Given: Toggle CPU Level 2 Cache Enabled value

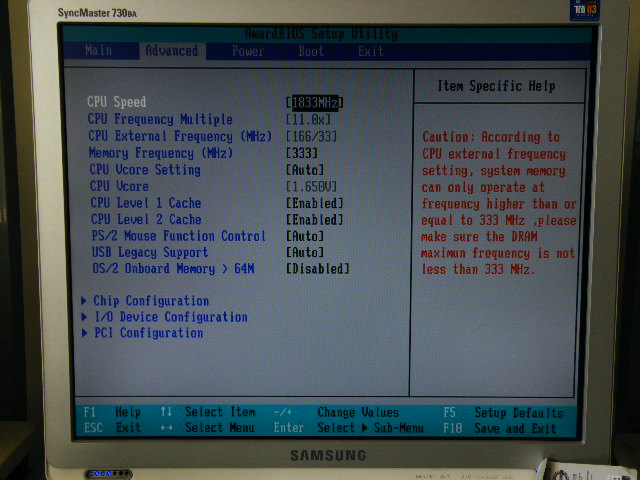Looking at the screenshot, I should tap(315, 220).
